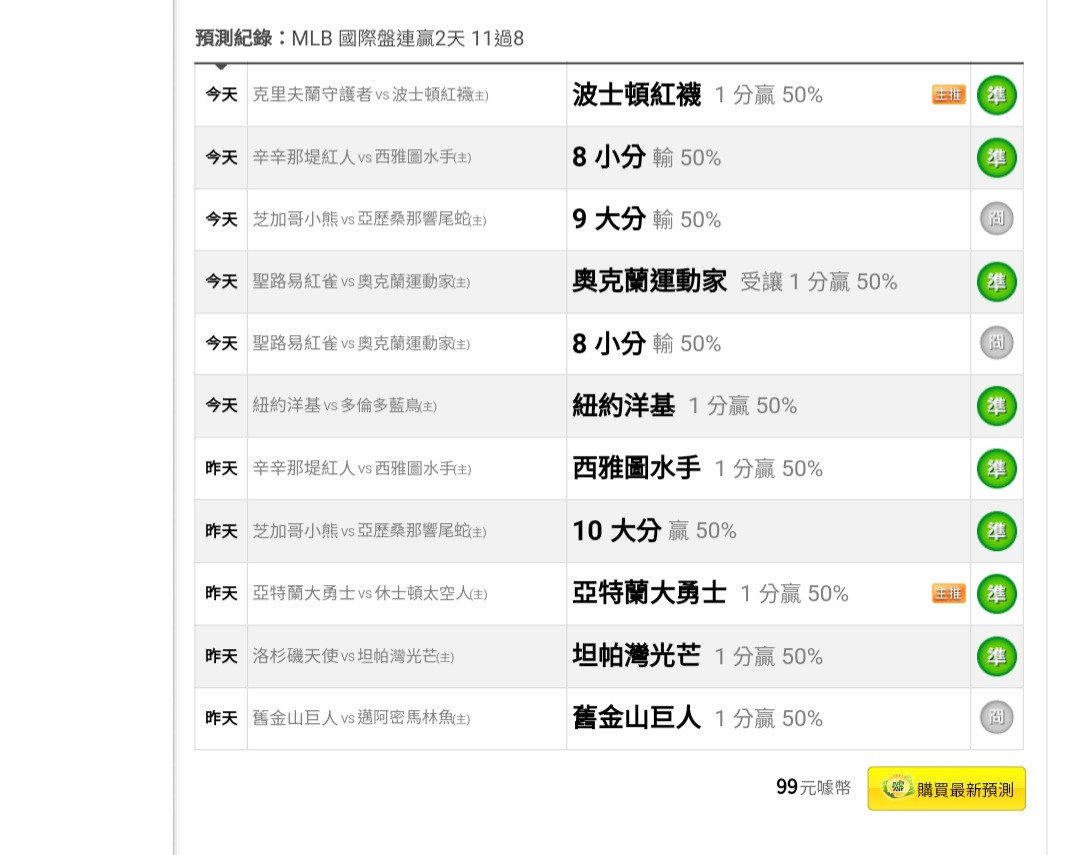
Task: Click green 準 icon for 坦帕灣光芒 prediction
Action: (996, 656)
